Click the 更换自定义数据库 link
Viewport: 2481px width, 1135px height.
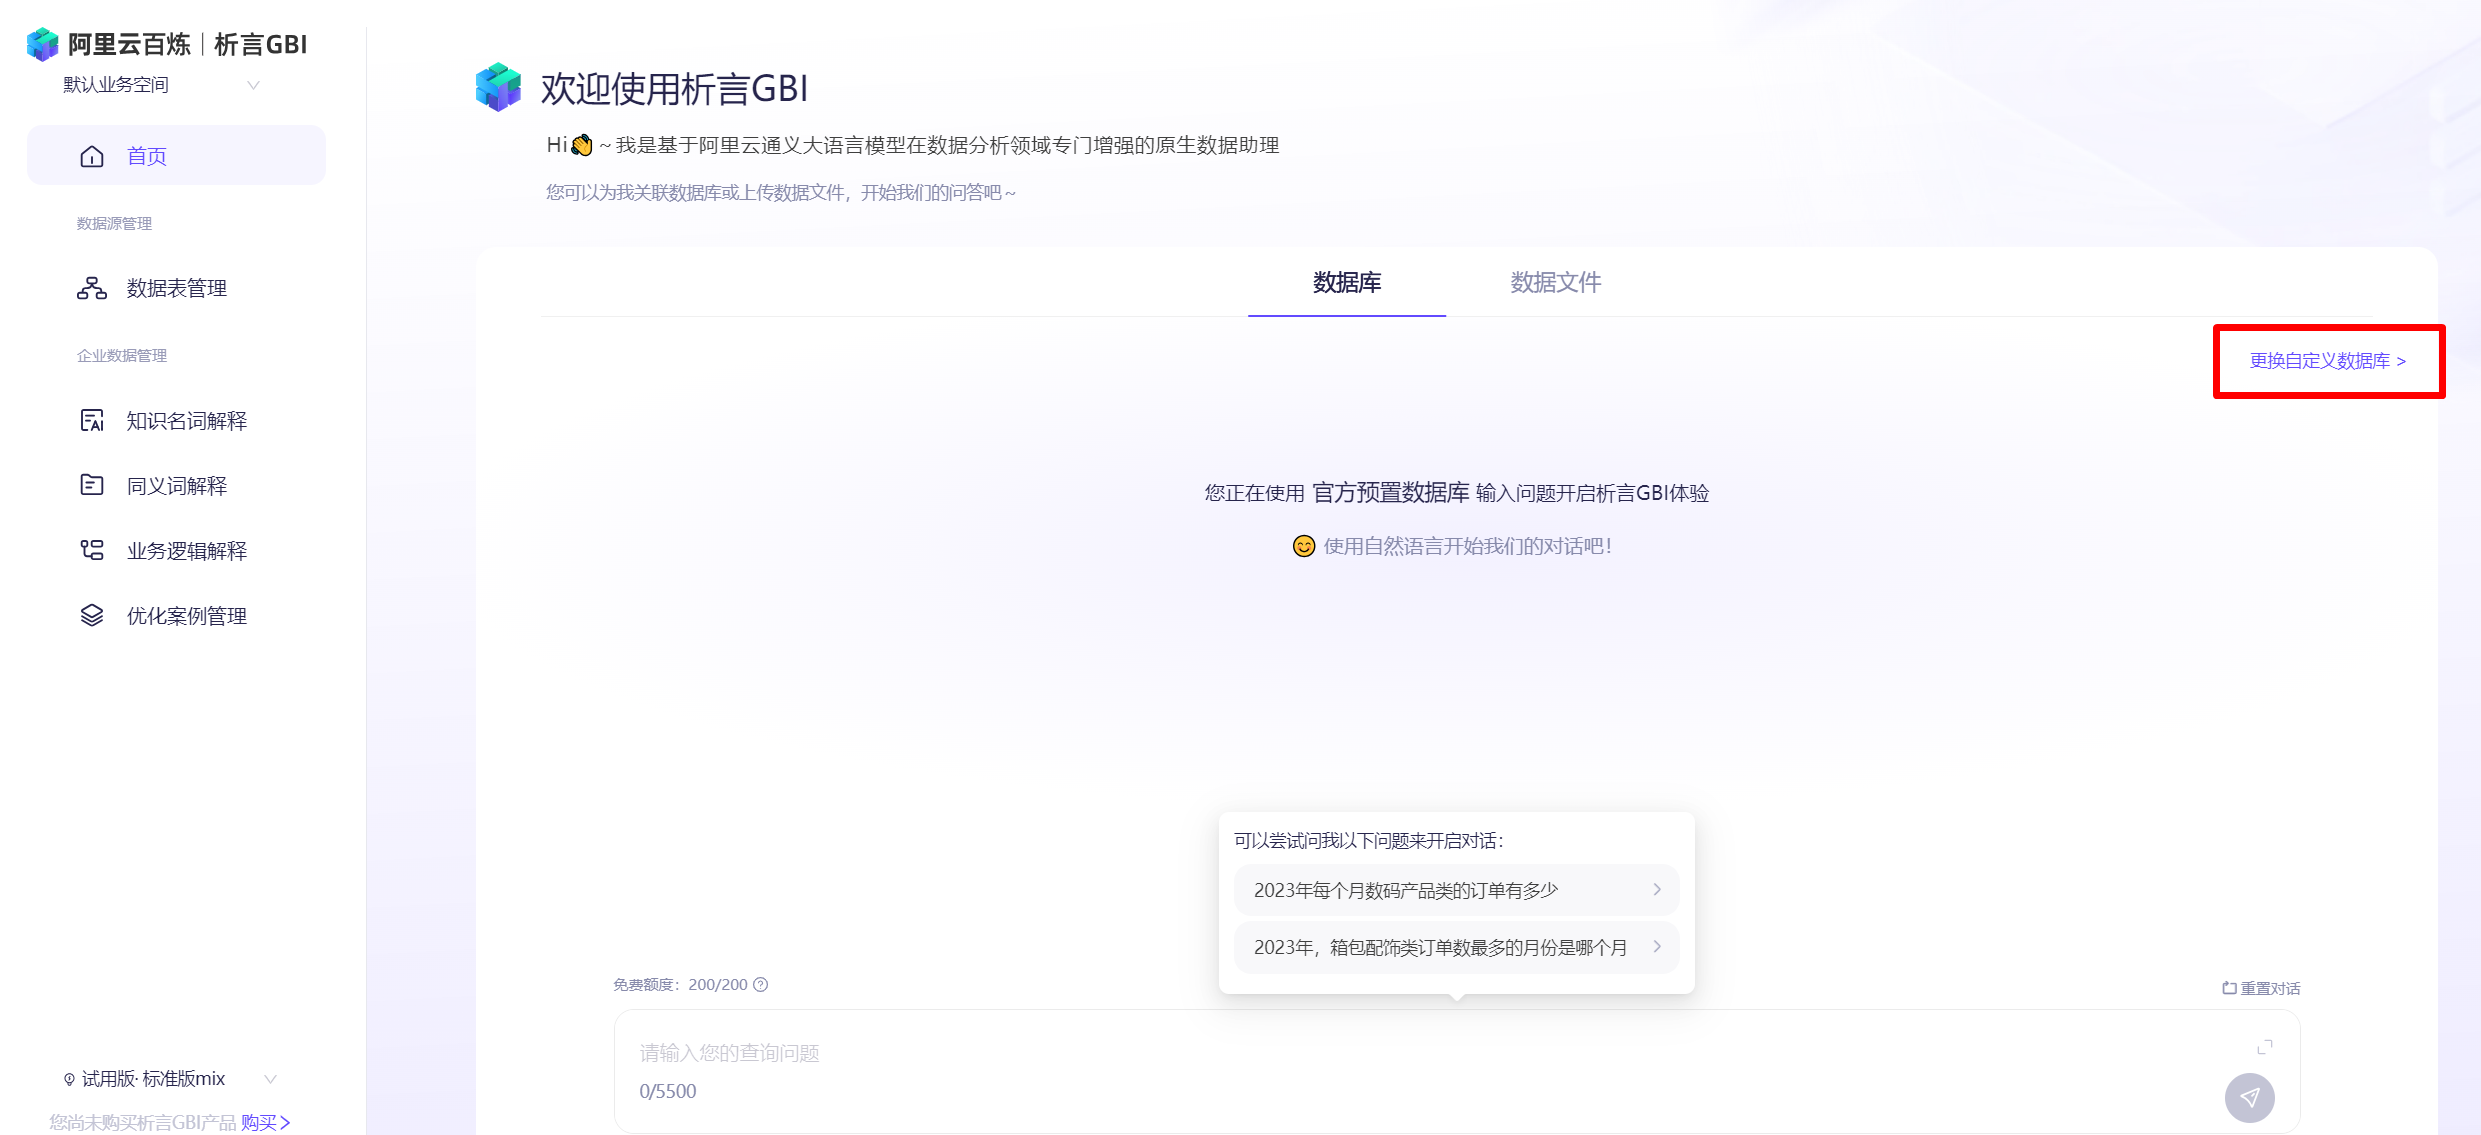pos(2327,361)
